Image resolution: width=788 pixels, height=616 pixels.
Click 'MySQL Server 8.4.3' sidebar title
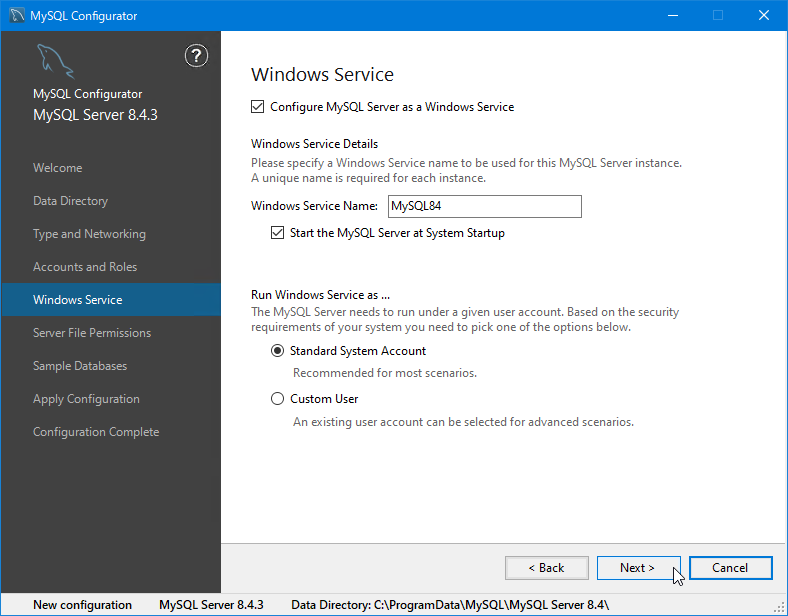(95, 115)
